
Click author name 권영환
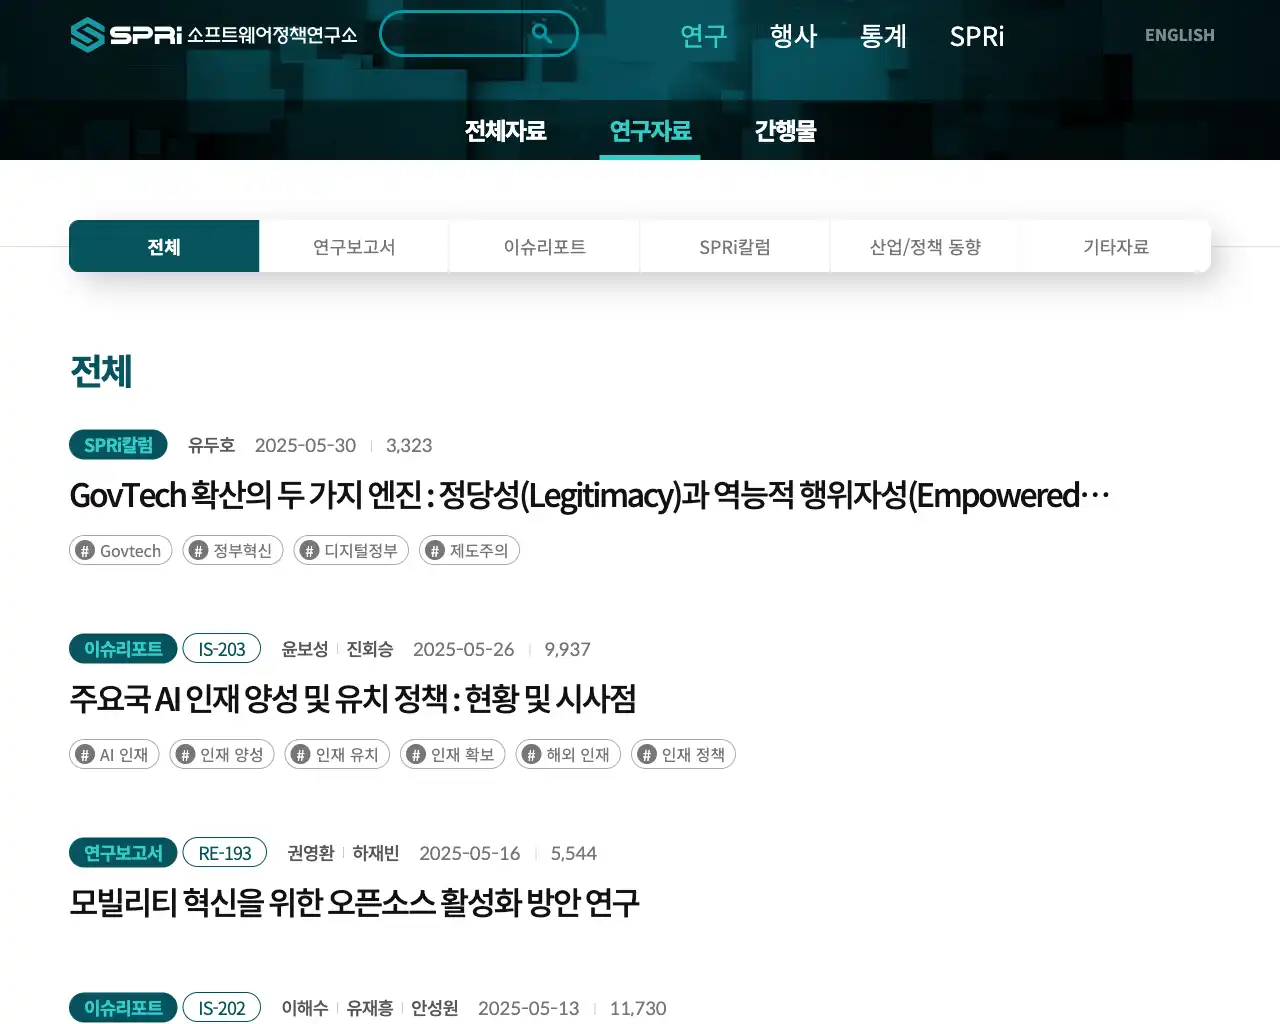coord(311,853)
